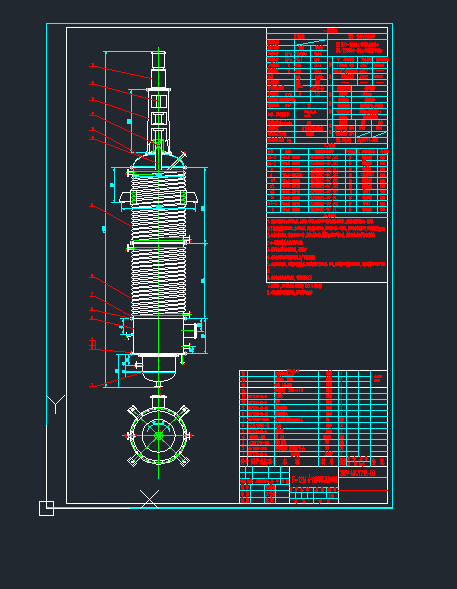This screenshot has height=589, width=457.
Task: Select the Y axis label of the UCS icon
Action: (x=56, y=404)
